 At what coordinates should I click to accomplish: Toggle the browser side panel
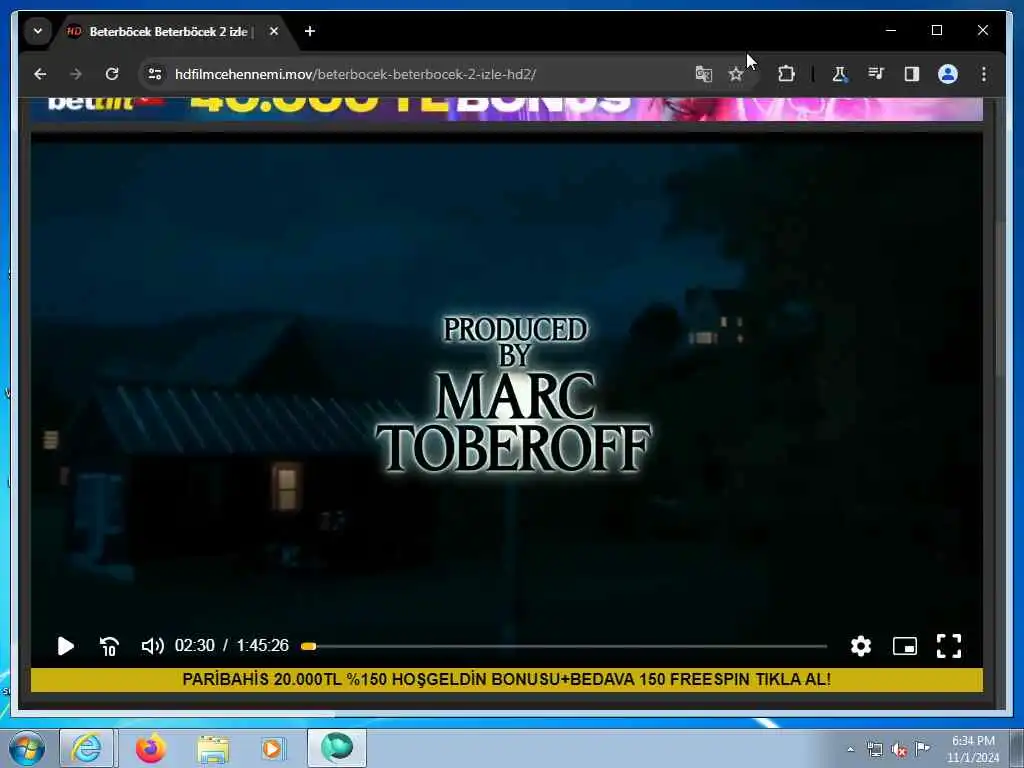[x=912, y=74]
